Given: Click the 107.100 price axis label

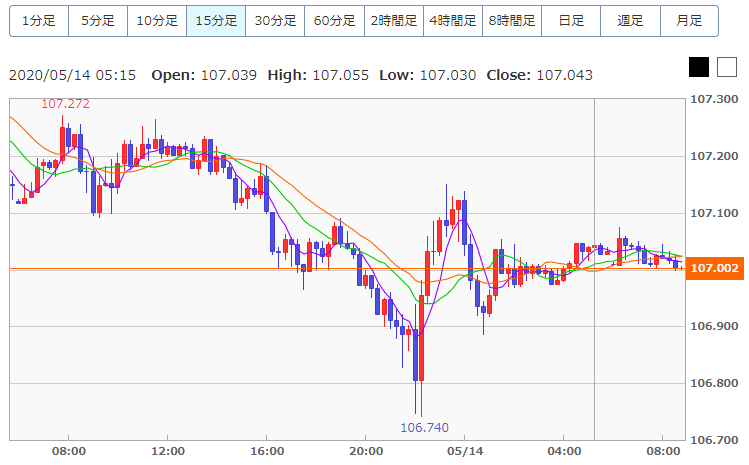Looking at the screenshot, I should tap(714, 213).
